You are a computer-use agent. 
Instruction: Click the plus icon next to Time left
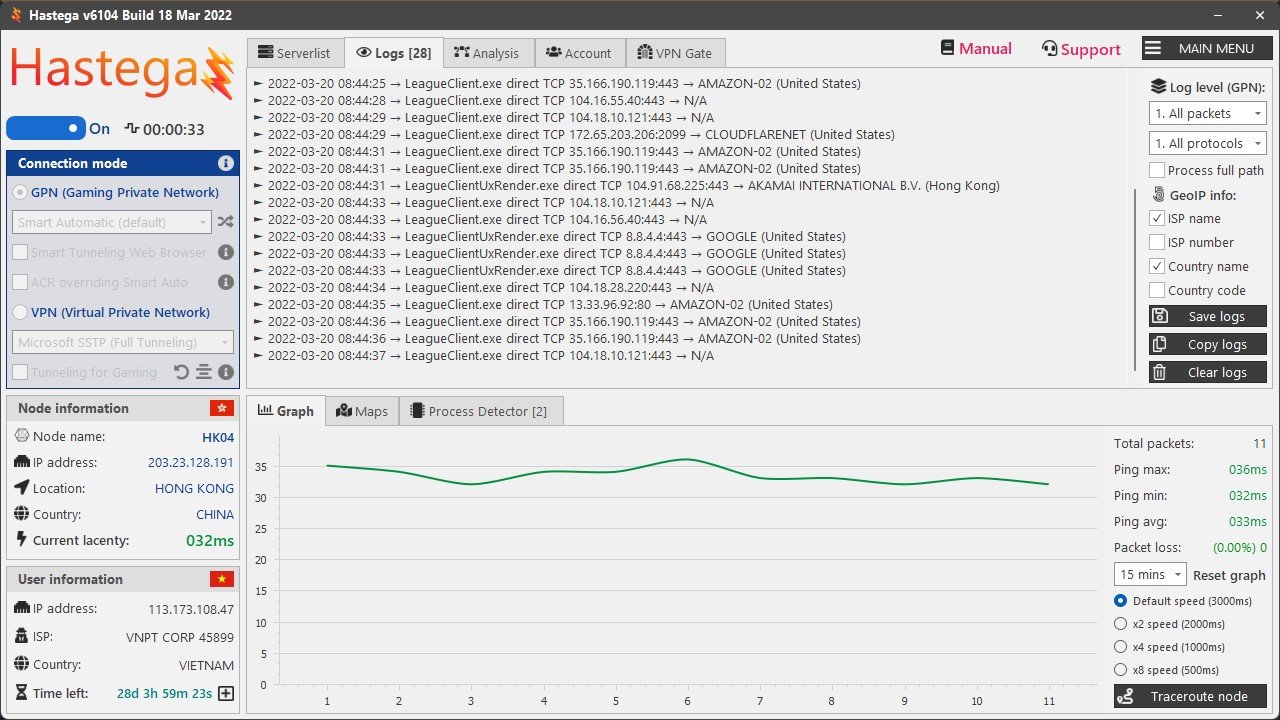click(226, 693)
